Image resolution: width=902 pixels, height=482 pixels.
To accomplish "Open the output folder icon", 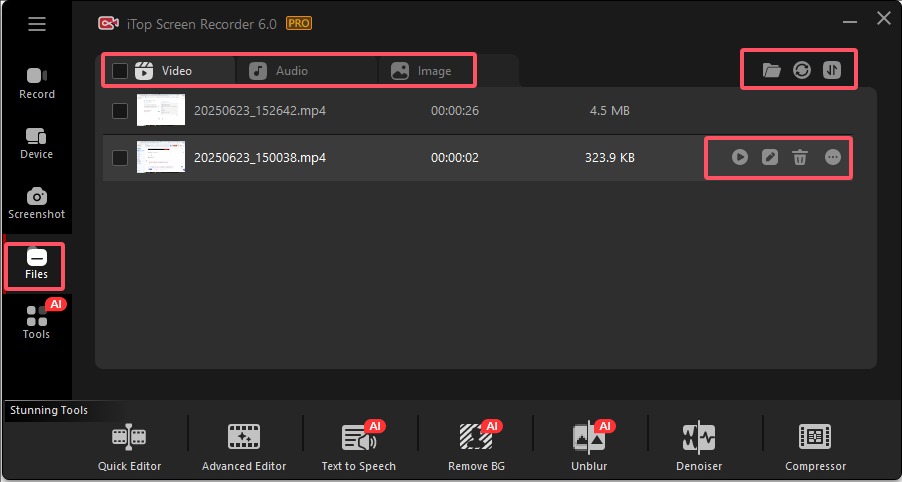I will tap(771, 70).
